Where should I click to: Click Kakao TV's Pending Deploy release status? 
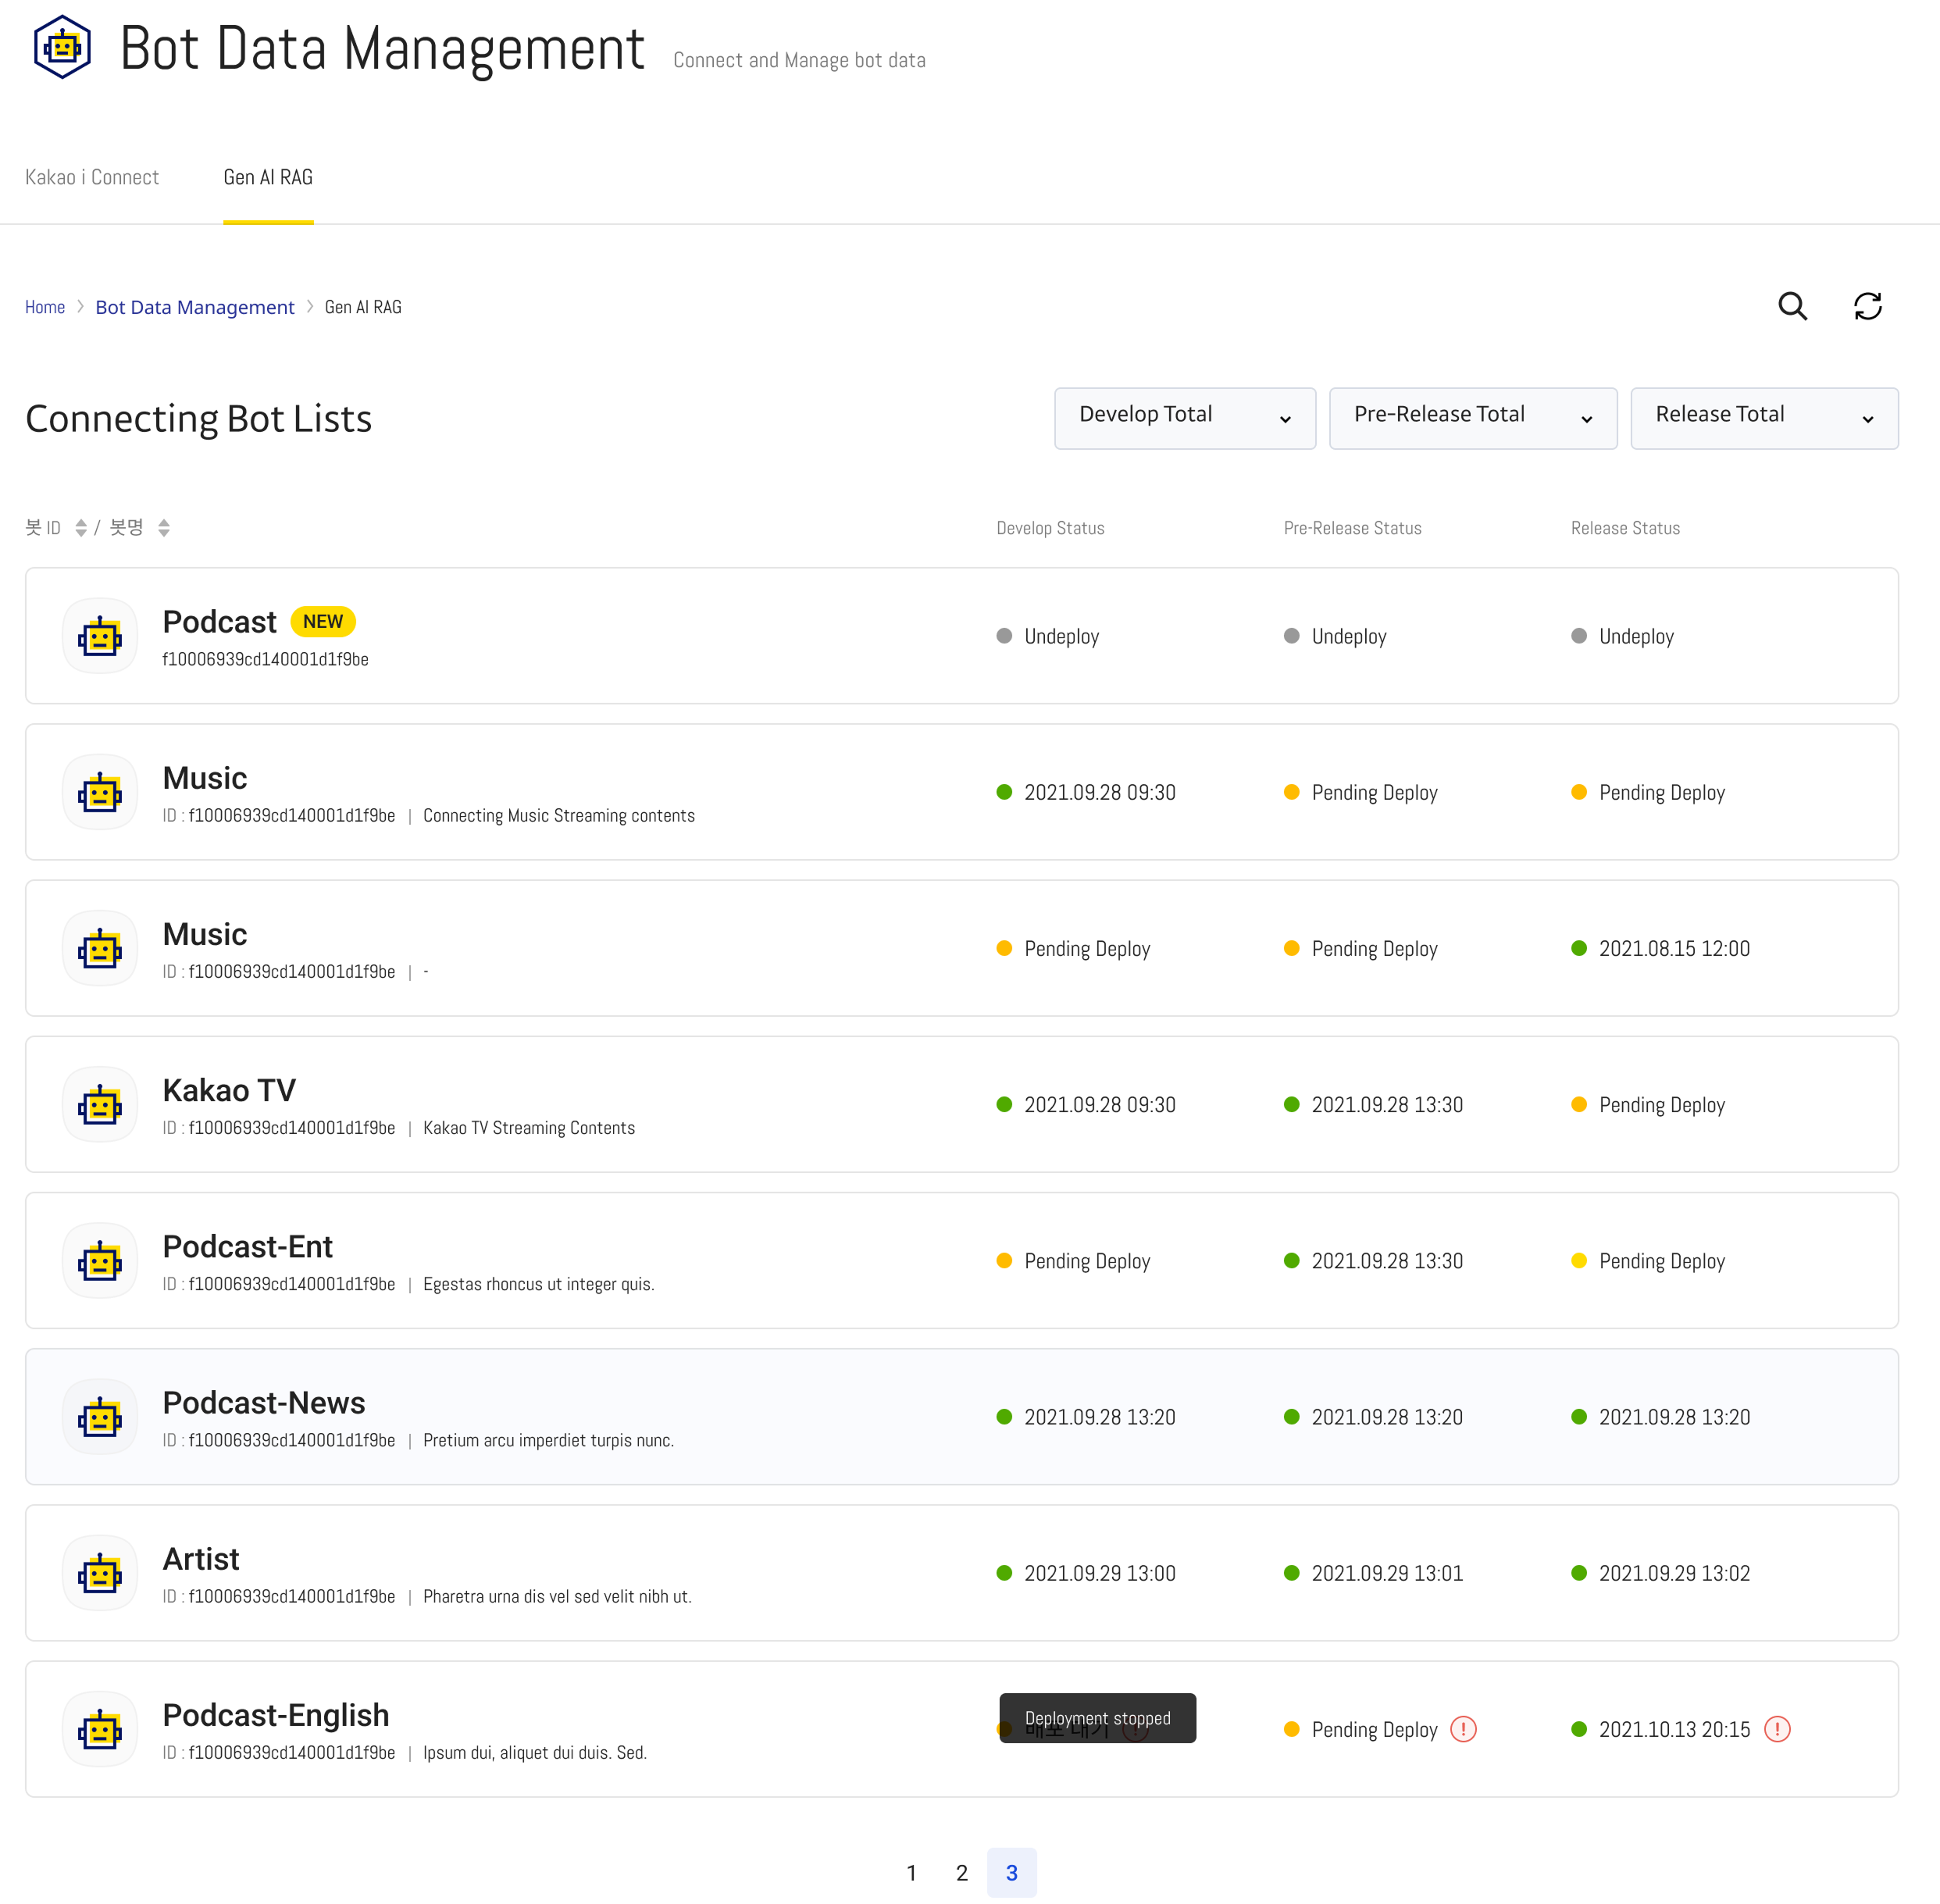pos(1648,1104)
